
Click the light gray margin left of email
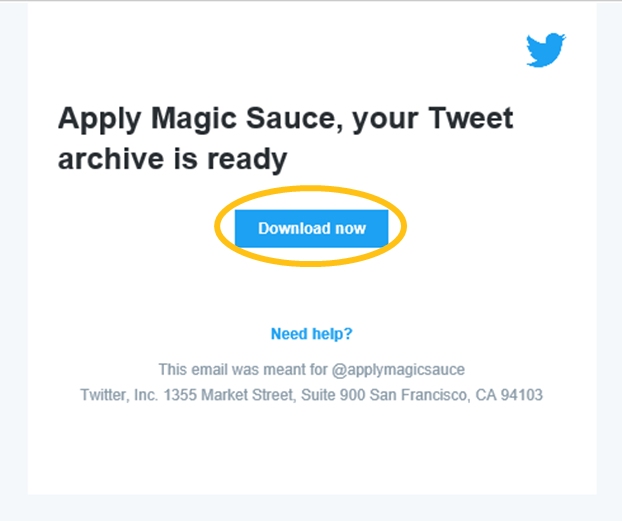click(x=14, y=258)
